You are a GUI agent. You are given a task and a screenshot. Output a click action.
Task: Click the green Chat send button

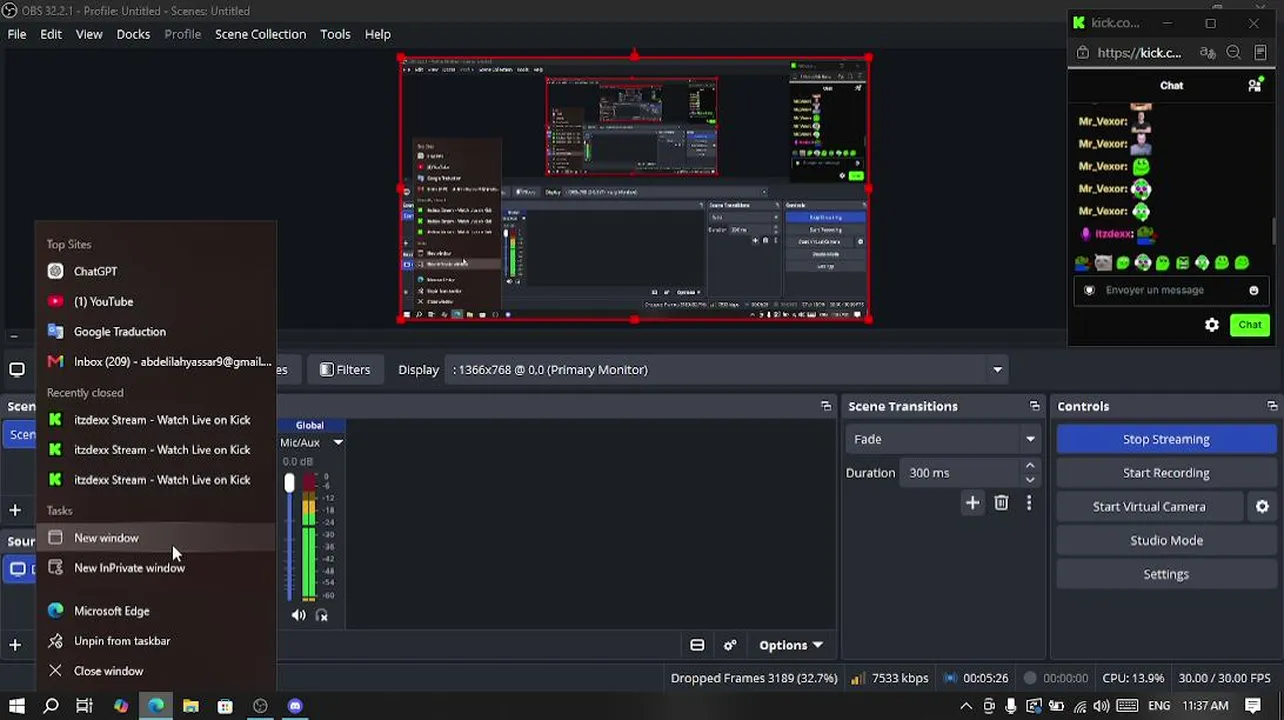[x=1250, y=325]
